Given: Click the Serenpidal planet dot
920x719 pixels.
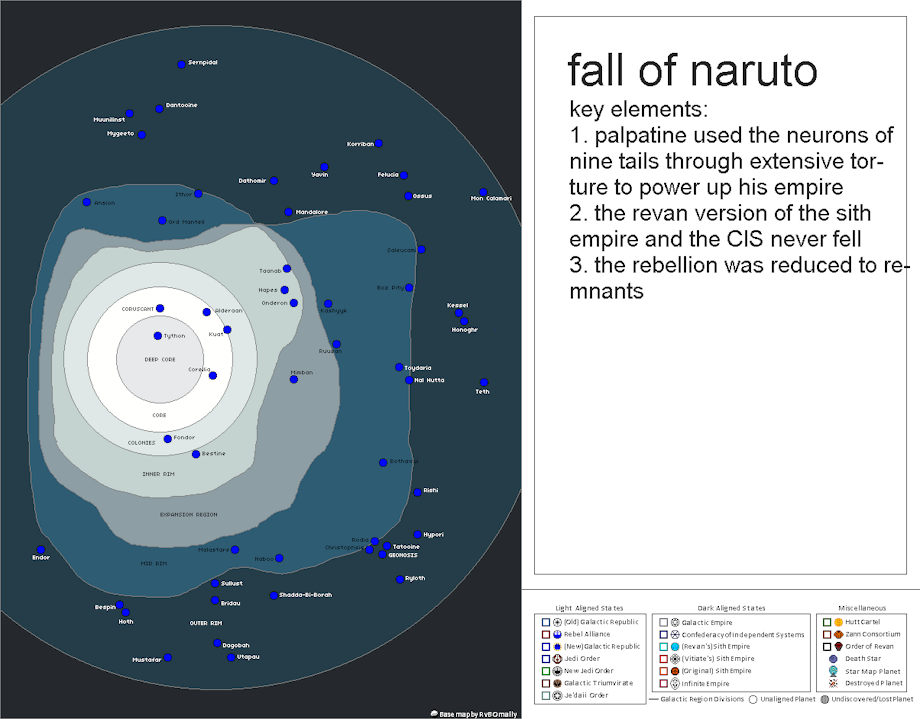Looking at the screenshot, I should pyautogui.click(x=181, y=64).
